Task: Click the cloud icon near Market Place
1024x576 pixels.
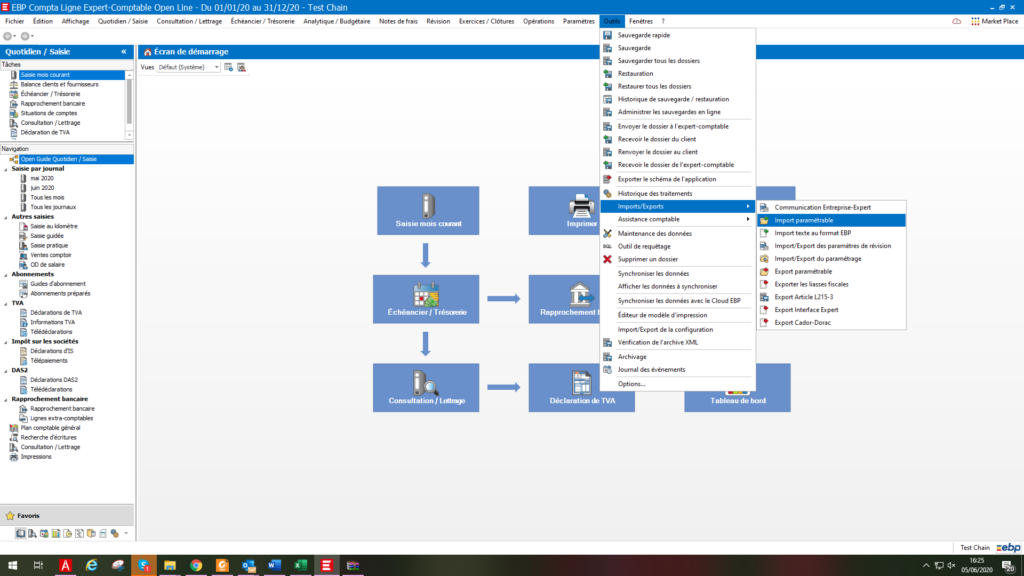Action: (x=957, y=21)
